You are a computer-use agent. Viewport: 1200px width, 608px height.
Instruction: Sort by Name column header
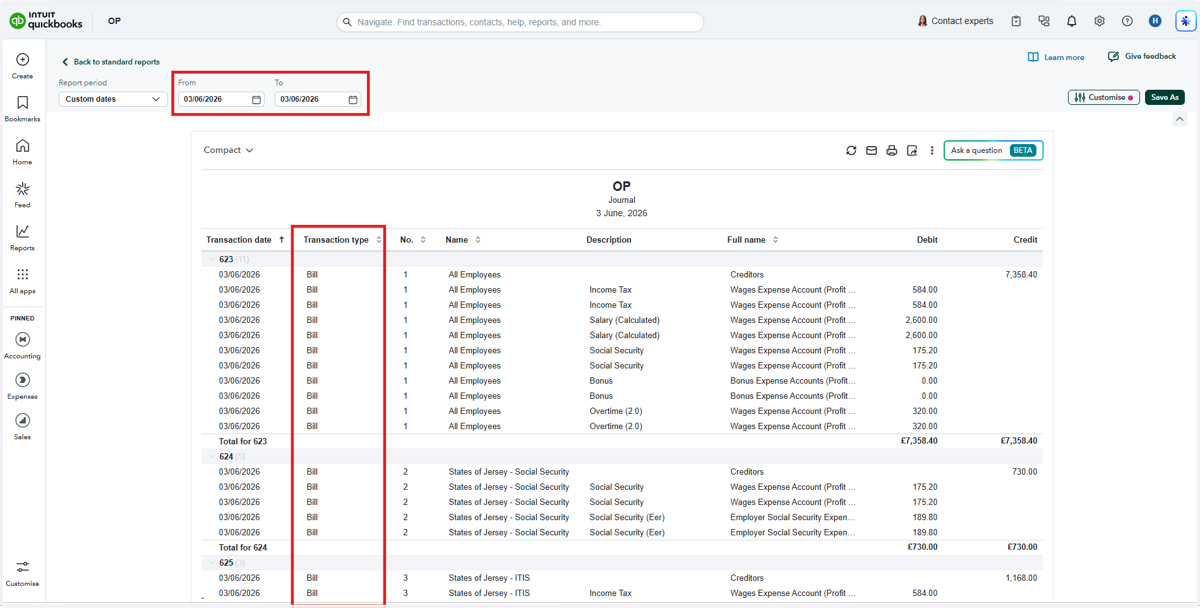(463, 240)
